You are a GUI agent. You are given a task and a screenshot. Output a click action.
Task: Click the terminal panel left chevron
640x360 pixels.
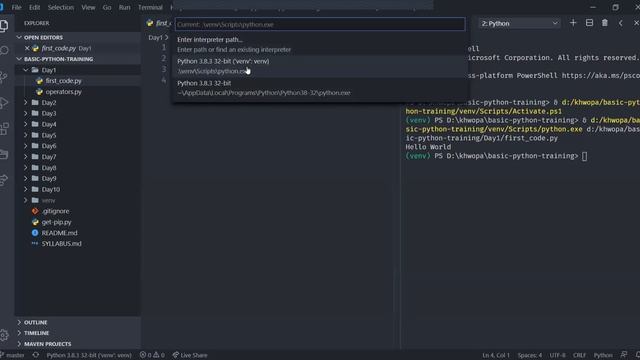pos(620,23)
